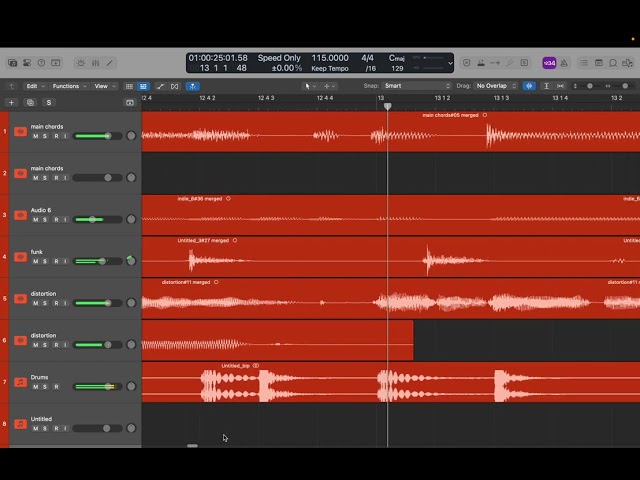The image size is (640, 480).
Task: Click the Editors pencil icon
Action: coord(110,63)
